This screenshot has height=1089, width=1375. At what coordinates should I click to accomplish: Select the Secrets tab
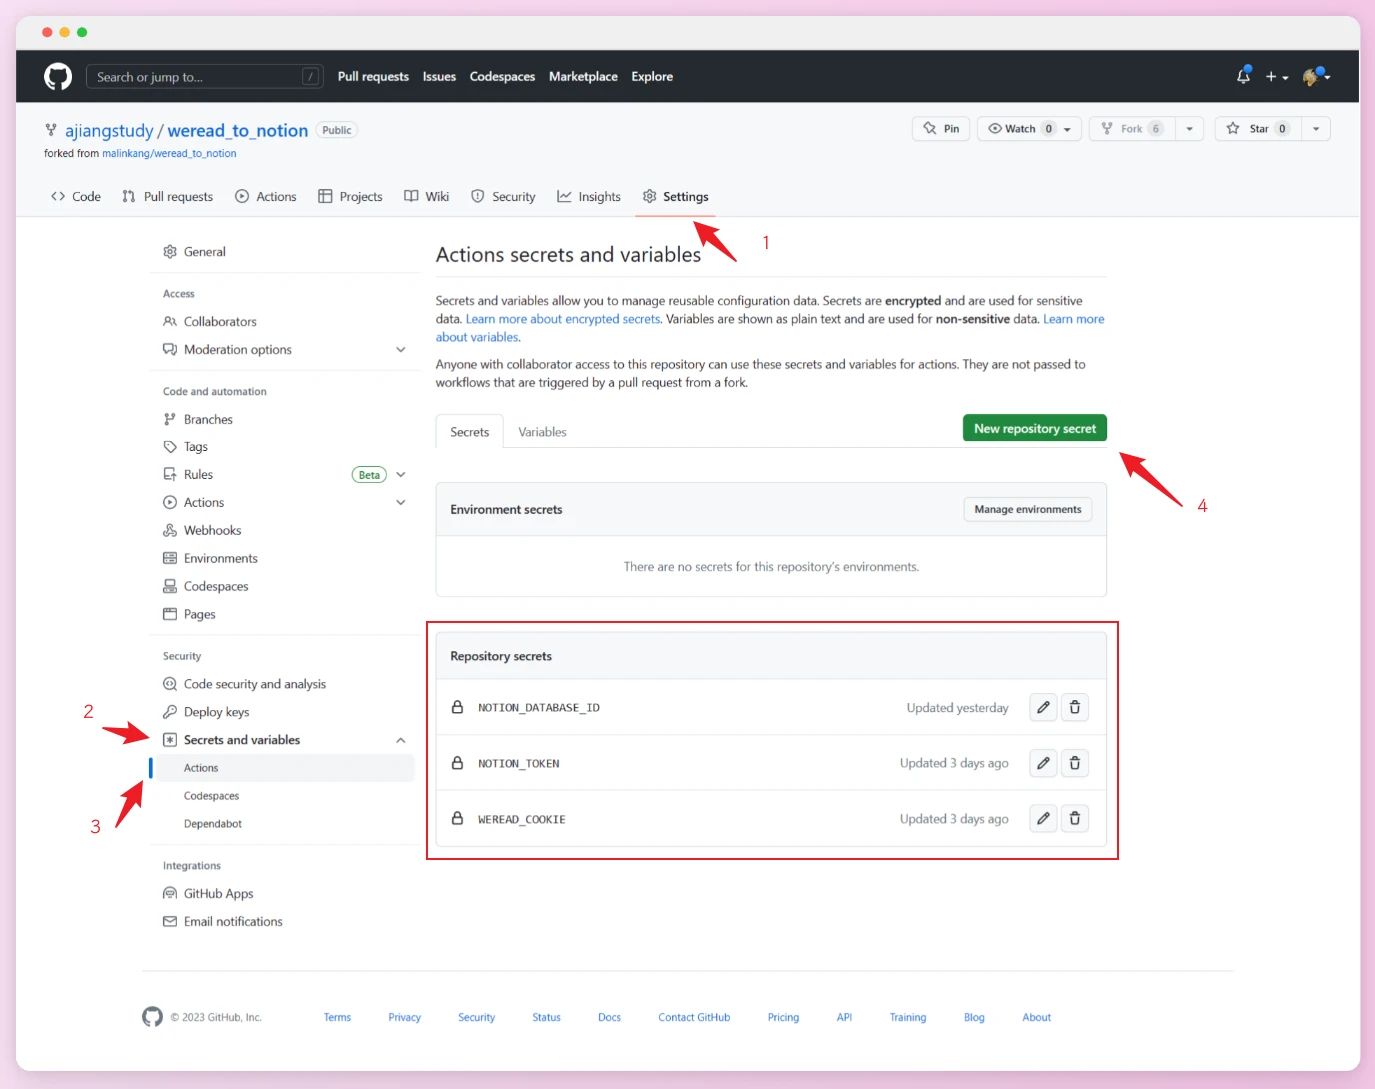[x=469, y=432]
